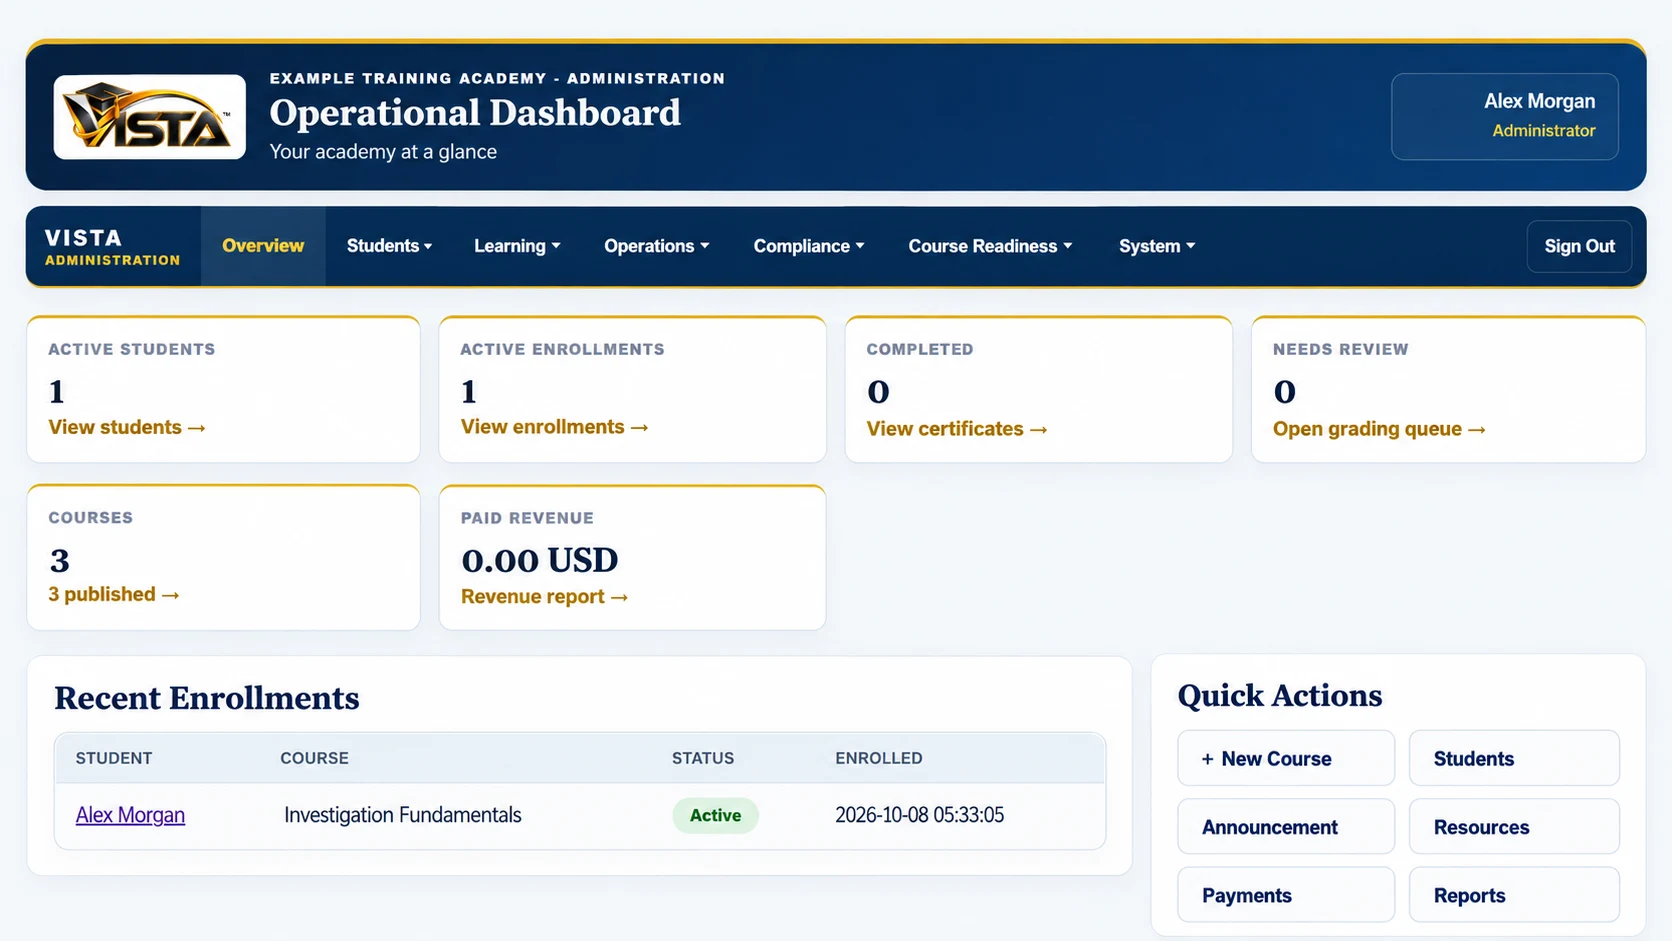Expand the System dropdown menu
Image resolution: width=1672 pixels, height=941 pixels.
click(x=1157, y=246)
